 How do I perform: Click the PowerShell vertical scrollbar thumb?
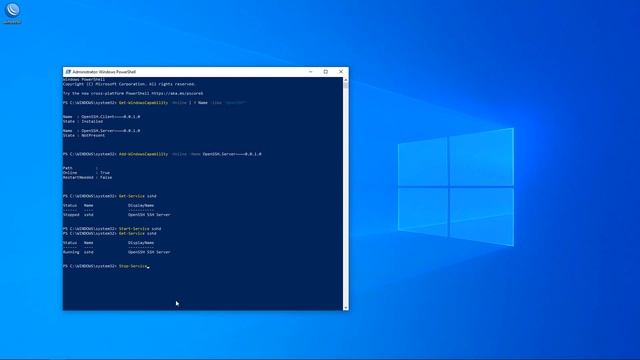(346, 86)
